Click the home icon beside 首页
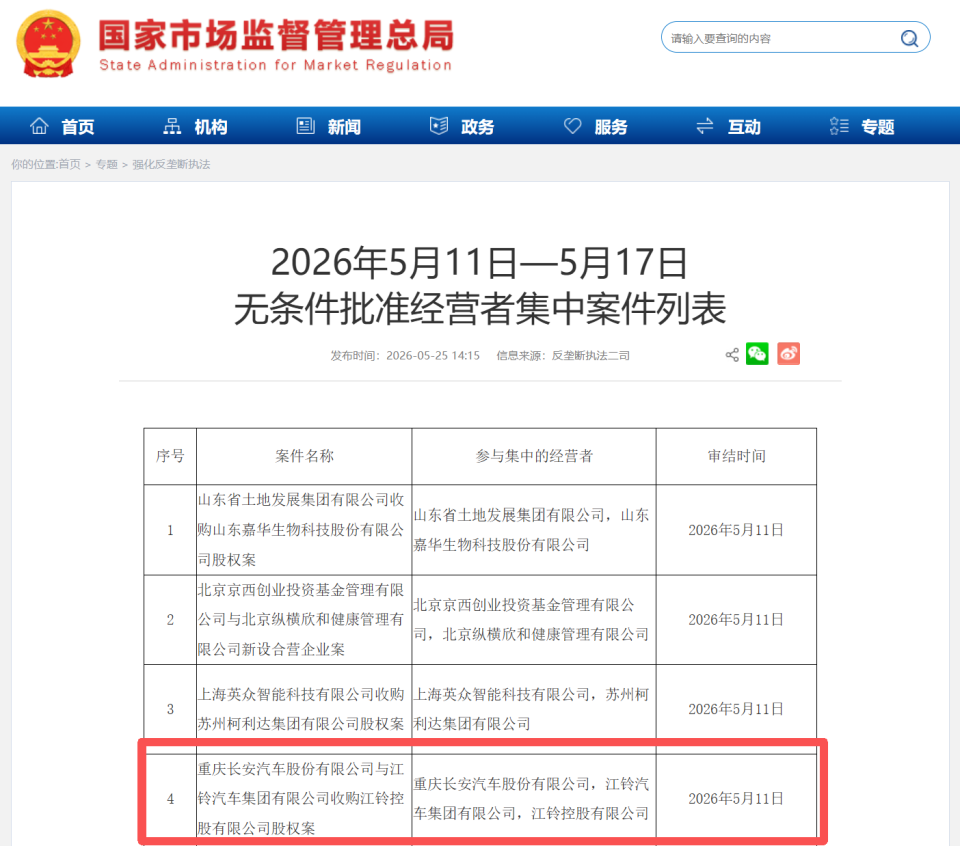This screenshot has width=960, height=846. (39, 125)
